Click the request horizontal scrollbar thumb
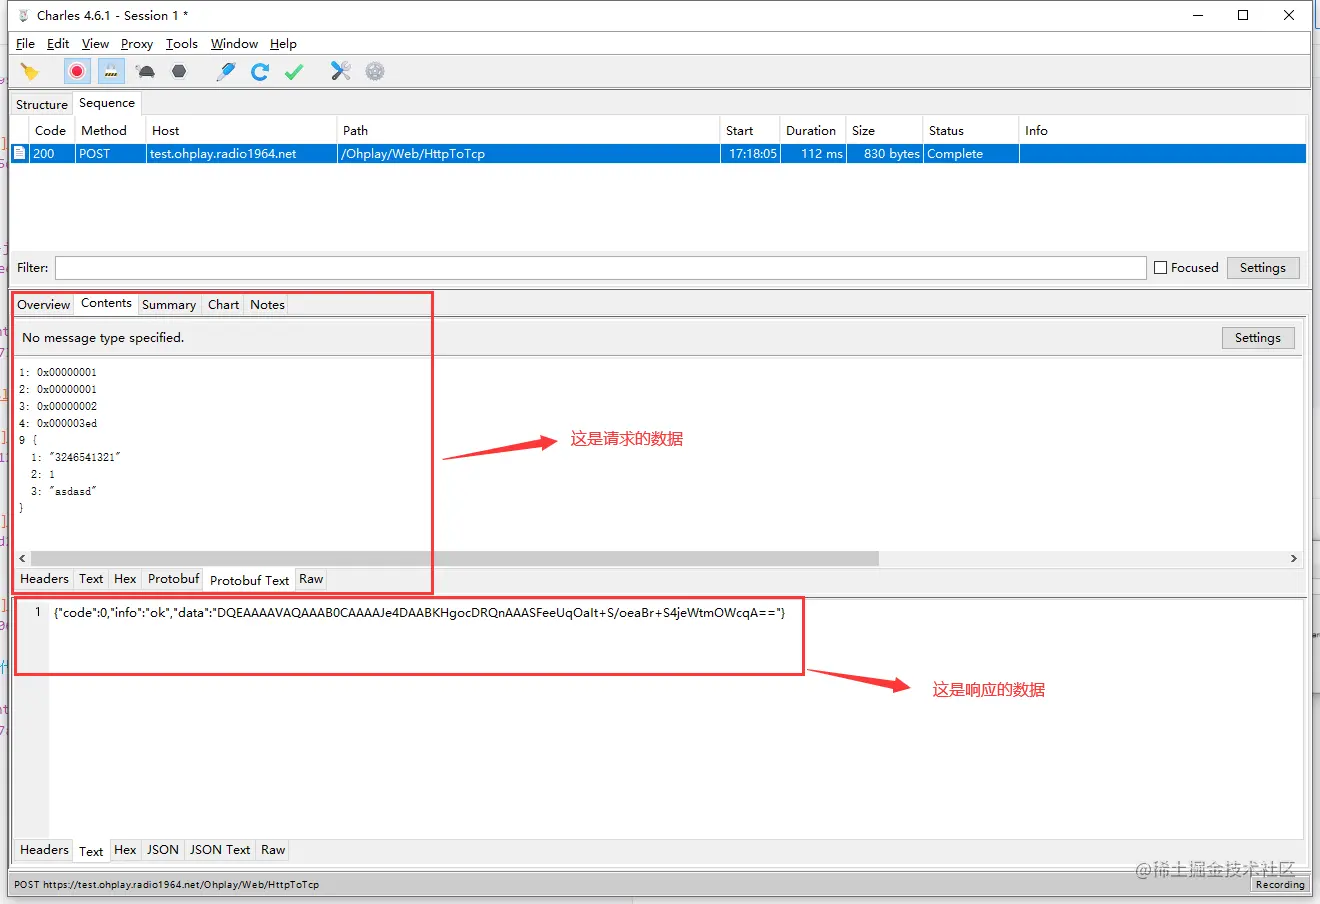This screenshot has width=1320, height=904. tap(455, 558)
